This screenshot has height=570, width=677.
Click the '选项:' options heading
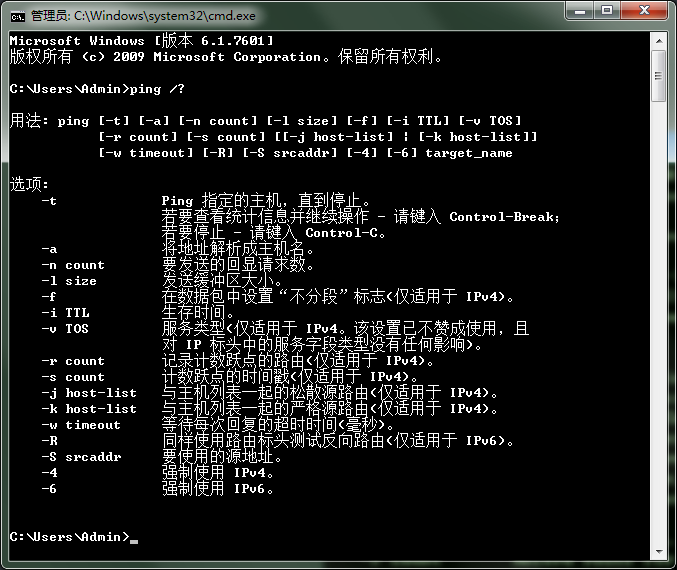click(29, 184)
